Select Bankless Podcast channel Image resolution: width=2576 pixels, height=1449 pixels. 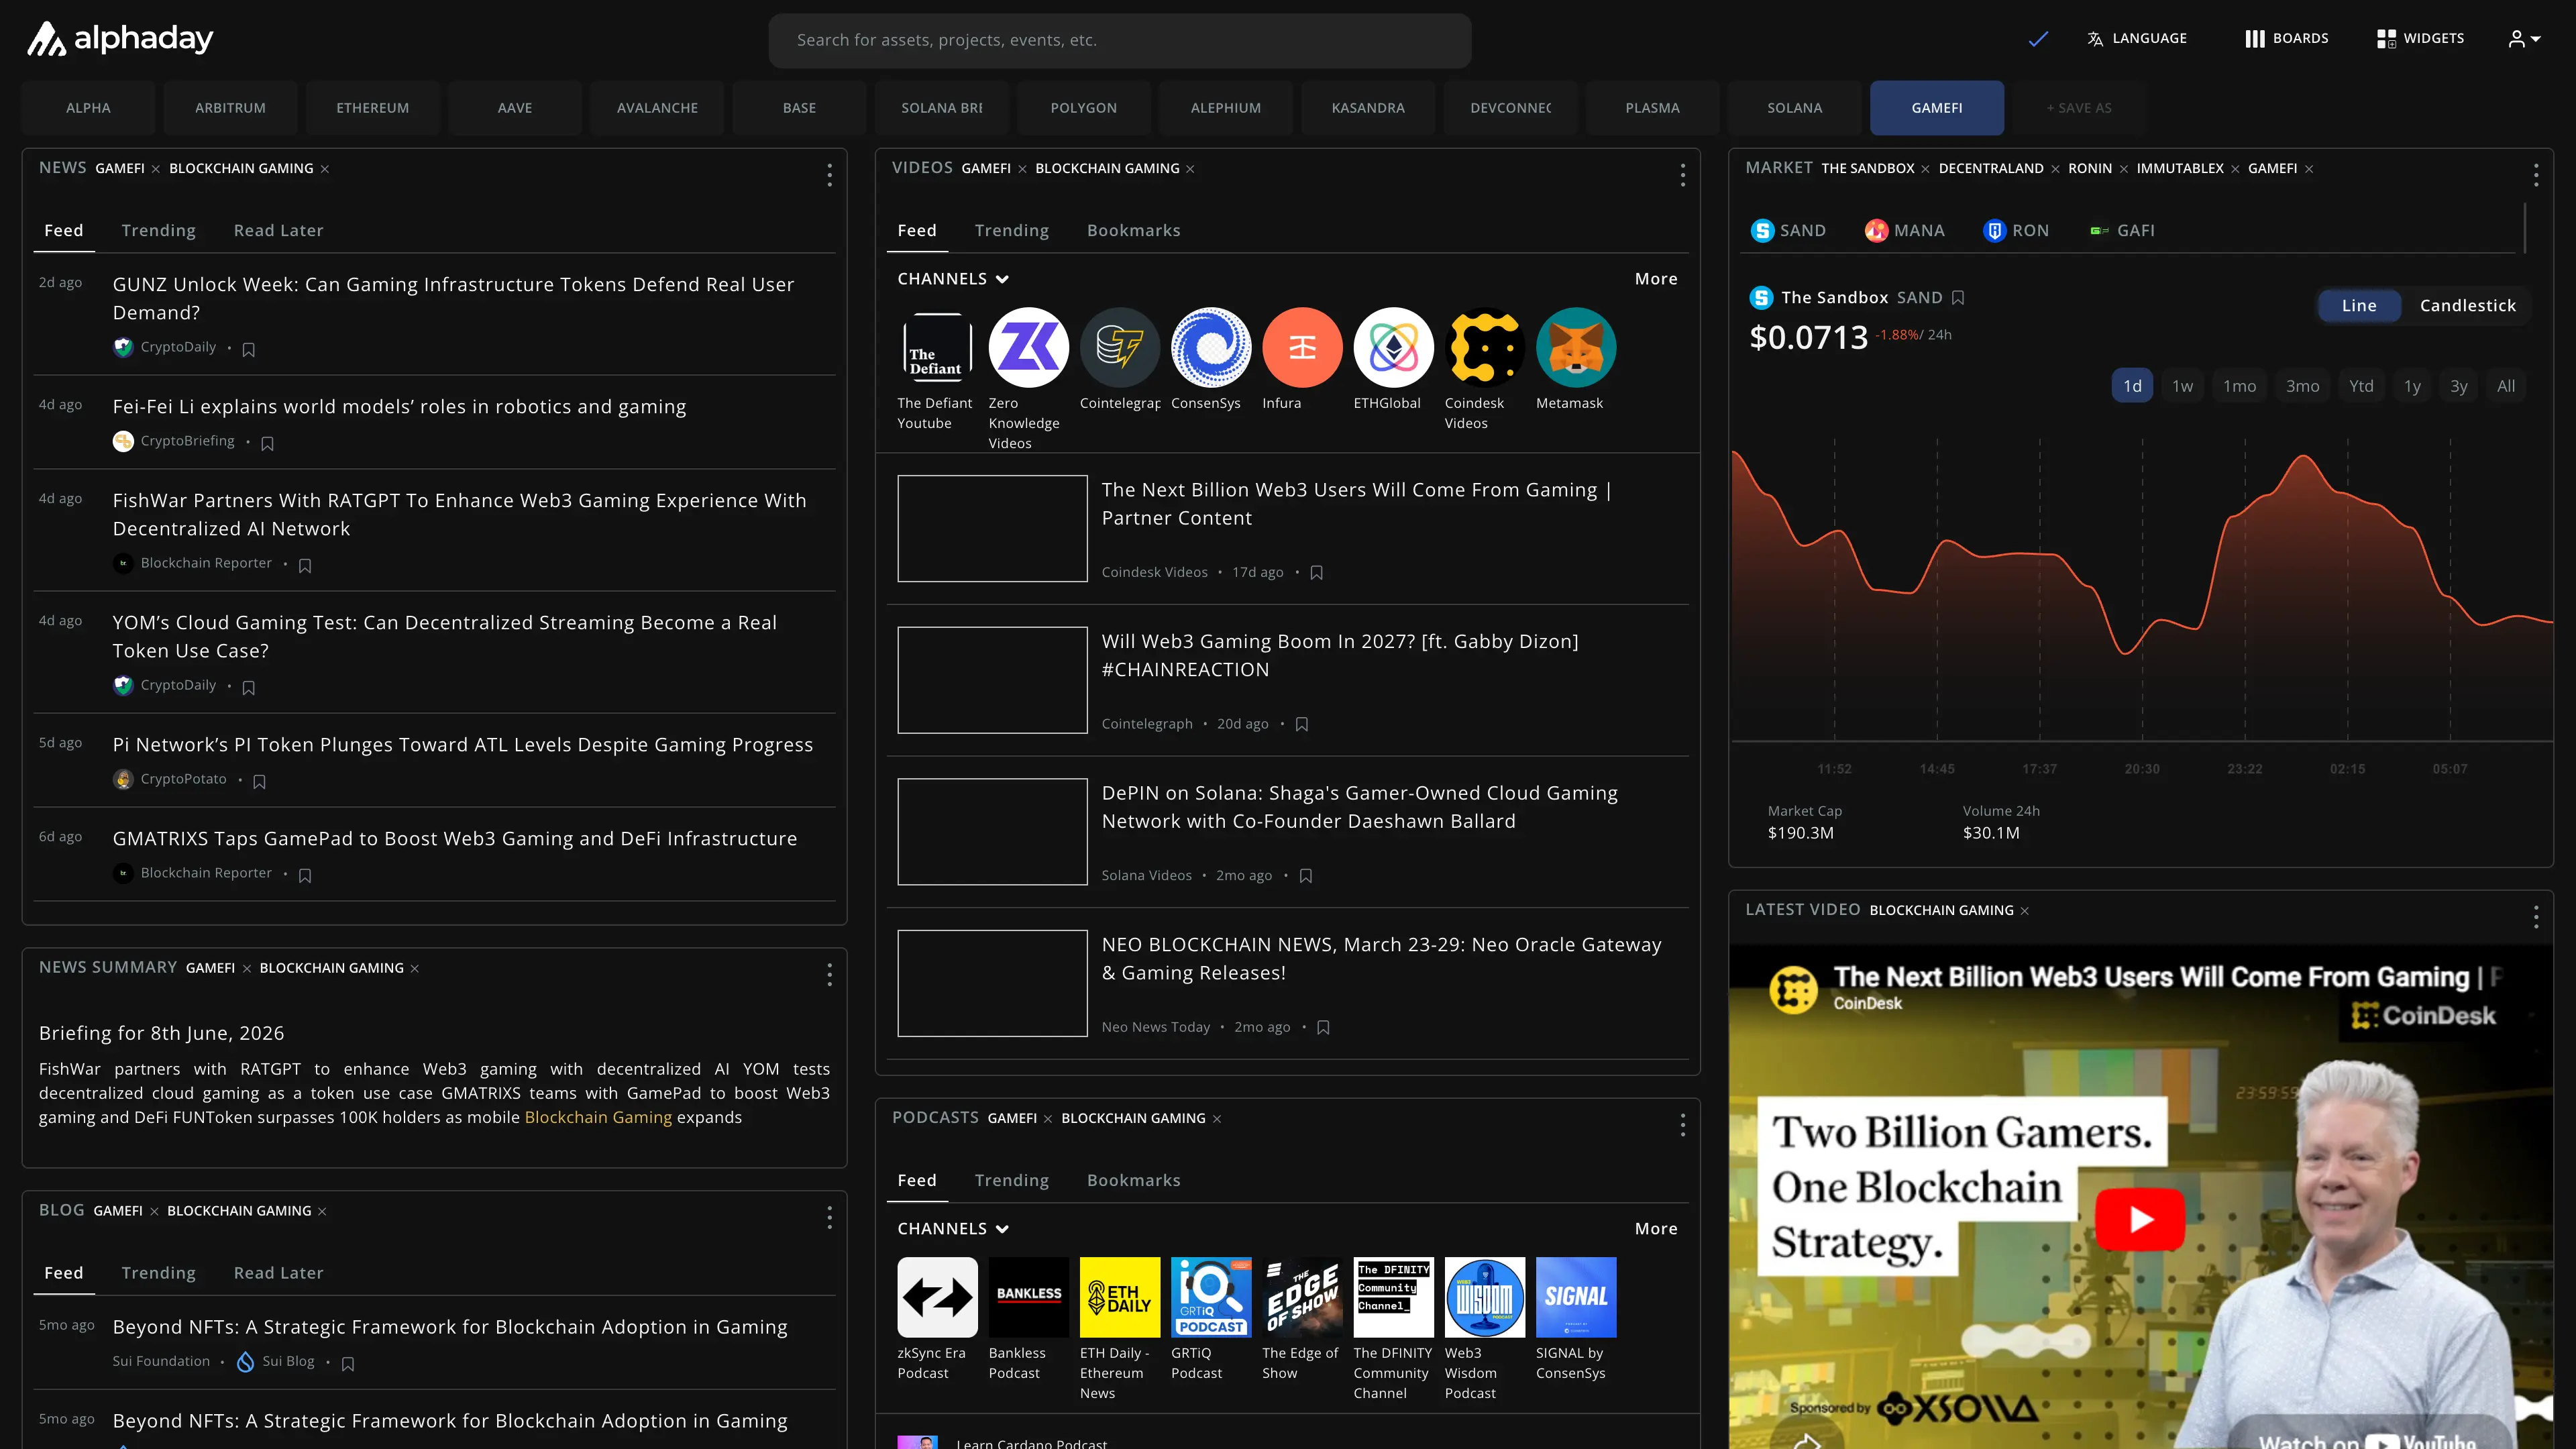tap(1028, 1297)
